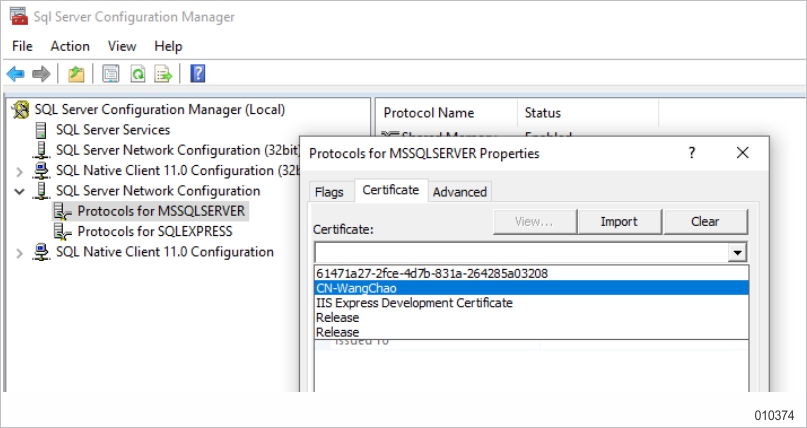Image resolution: width=807 pixels, height=428 pixels.
Task: Collapse the SQL Server Network Configuration node
Action: (19, 191)
